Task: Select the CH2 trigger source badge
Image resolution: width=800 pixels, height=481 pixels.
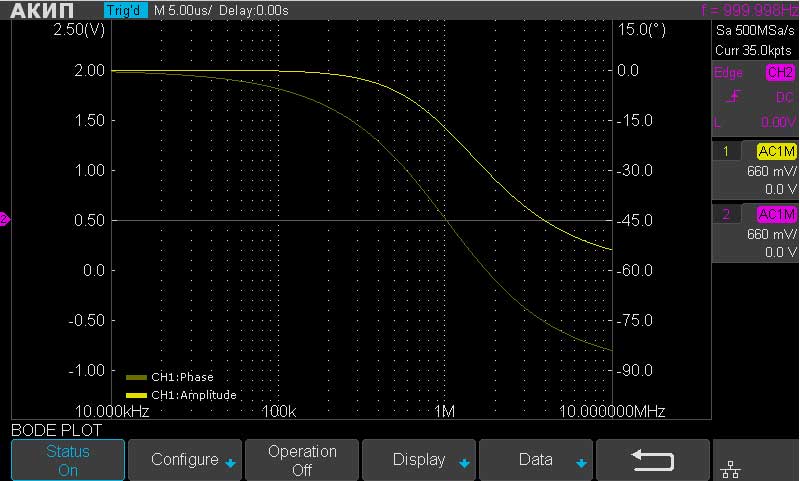Action: [x=779, y=73]
